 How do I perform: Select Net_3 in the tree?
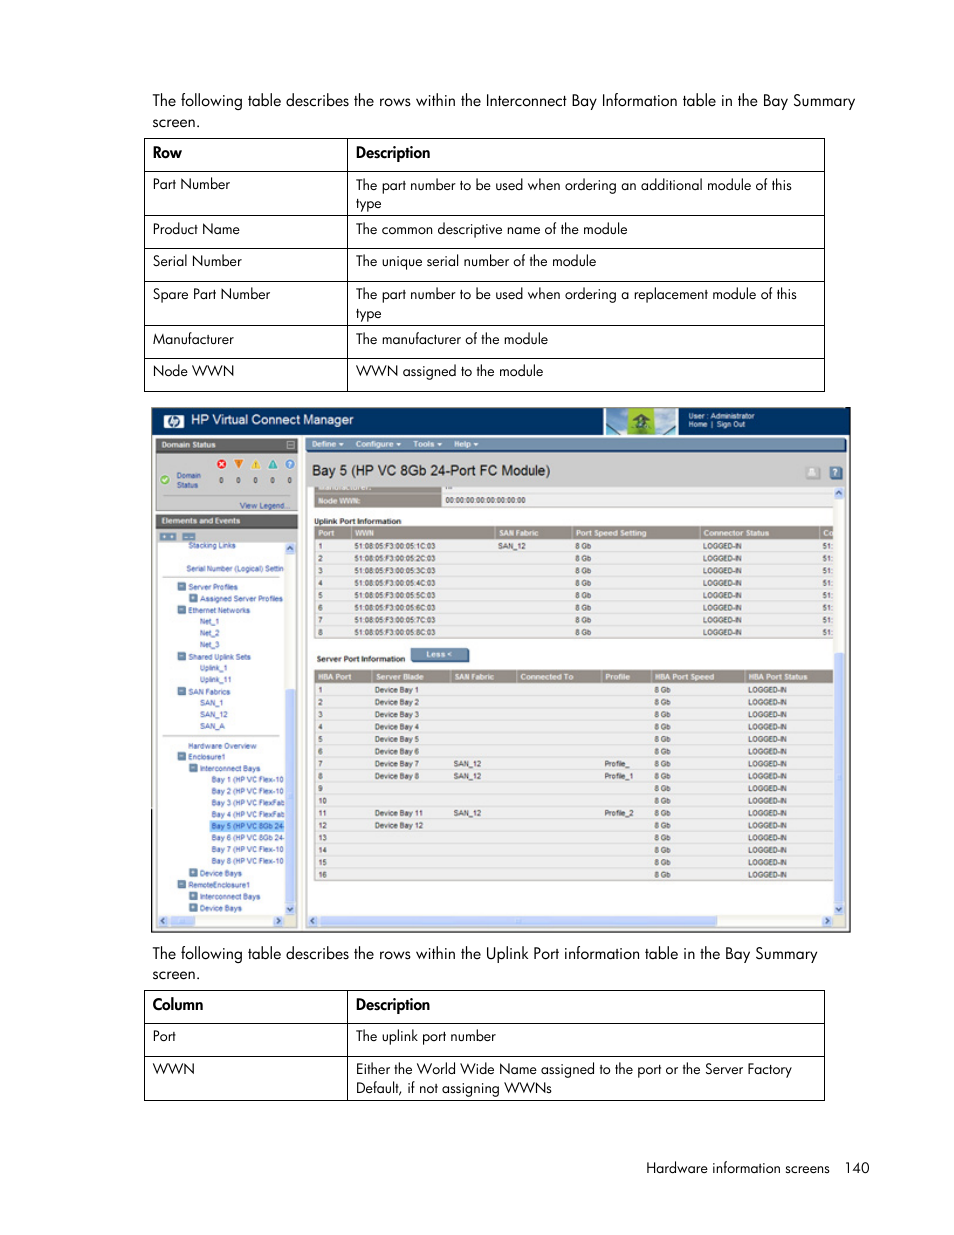pyautogui.click(x=209, y=645)
